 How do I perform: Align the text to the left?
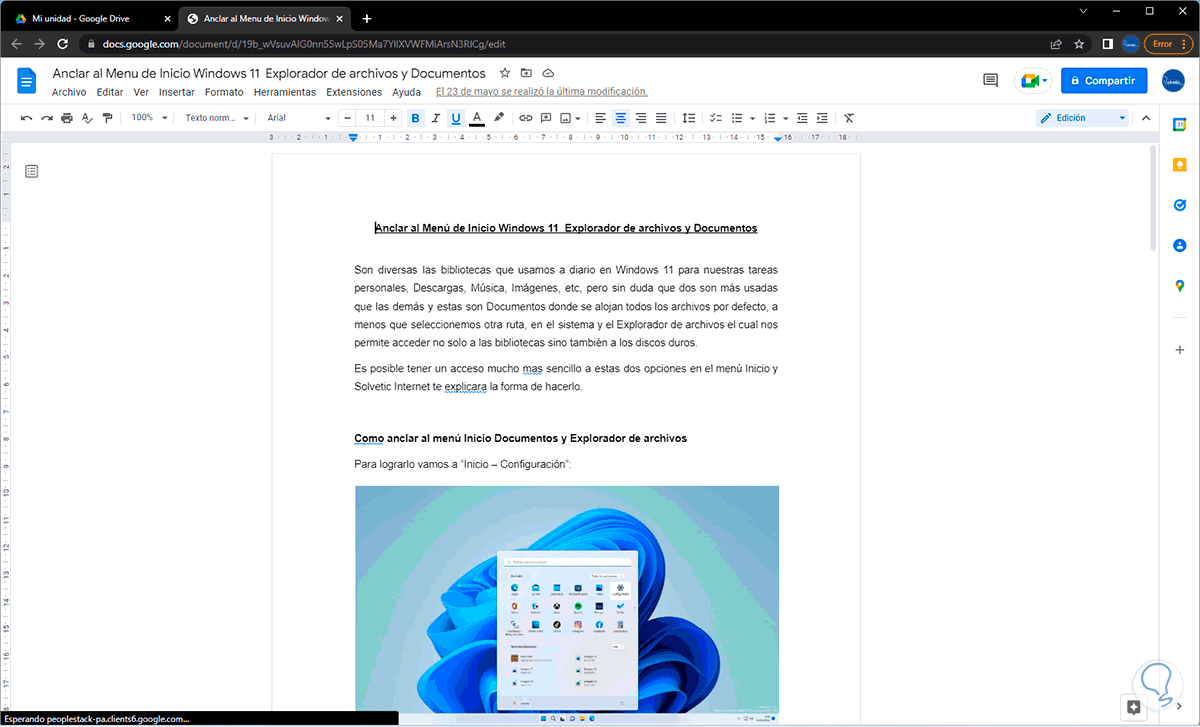point(601,118)
